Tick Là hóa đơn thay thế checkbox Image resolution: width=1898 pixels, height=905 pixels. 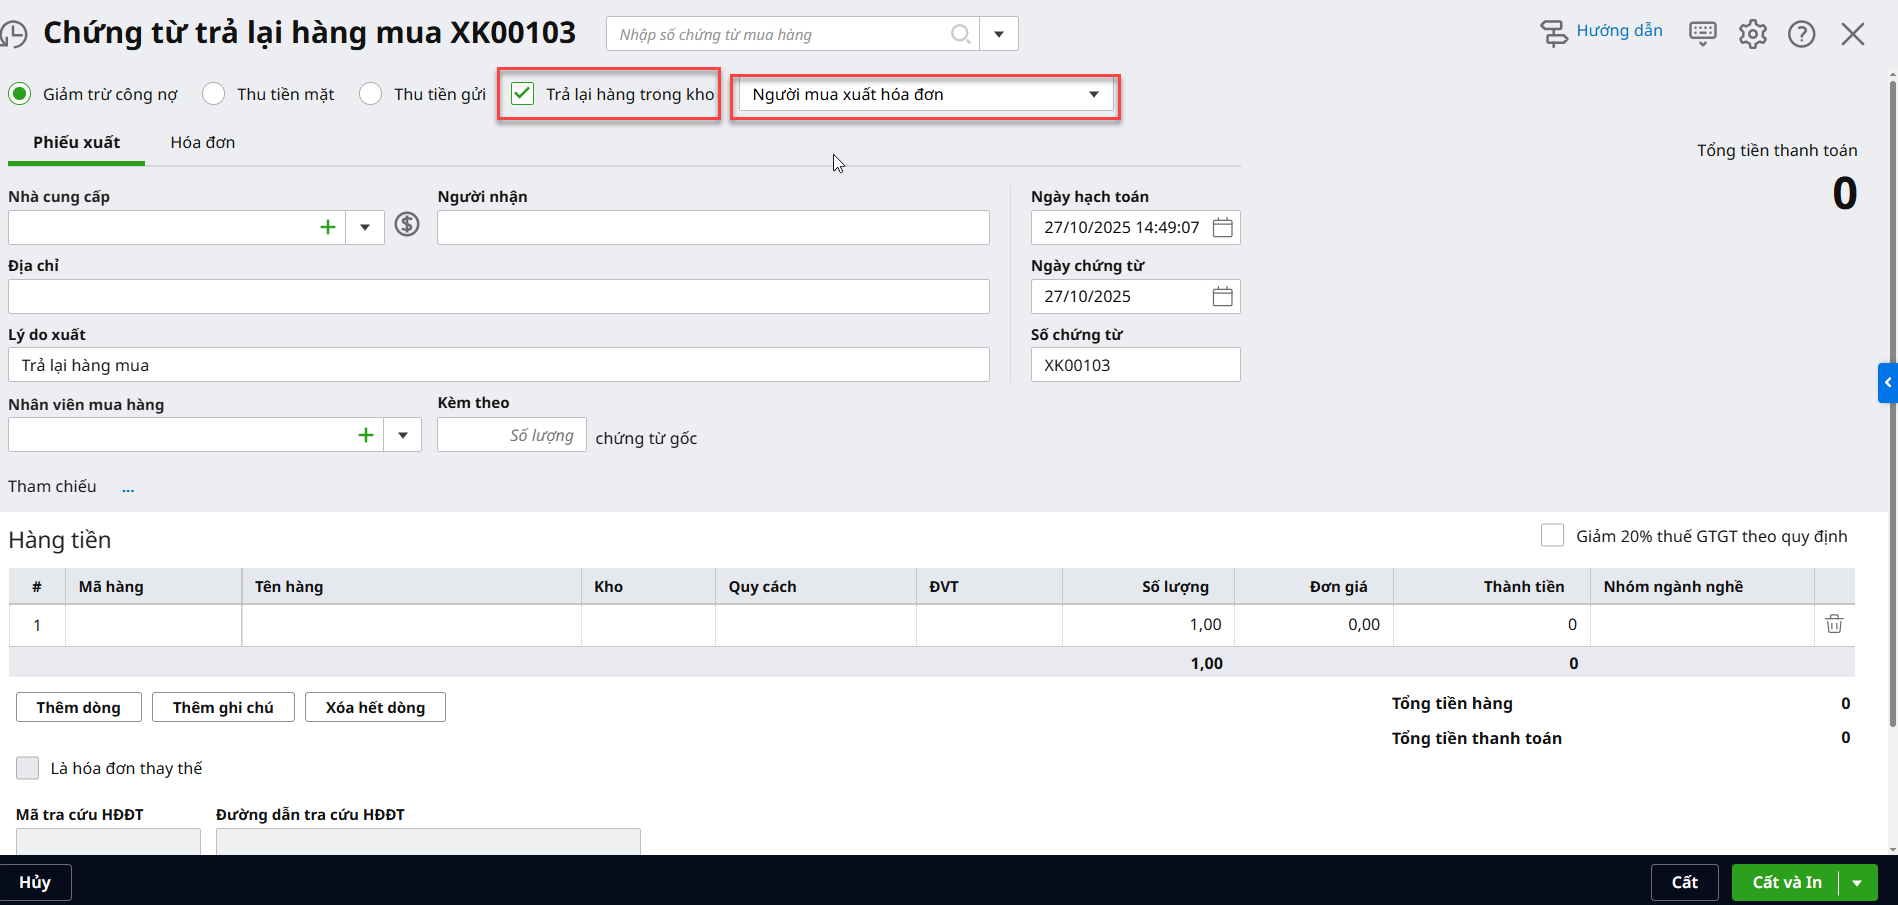[x=28, y=768]
